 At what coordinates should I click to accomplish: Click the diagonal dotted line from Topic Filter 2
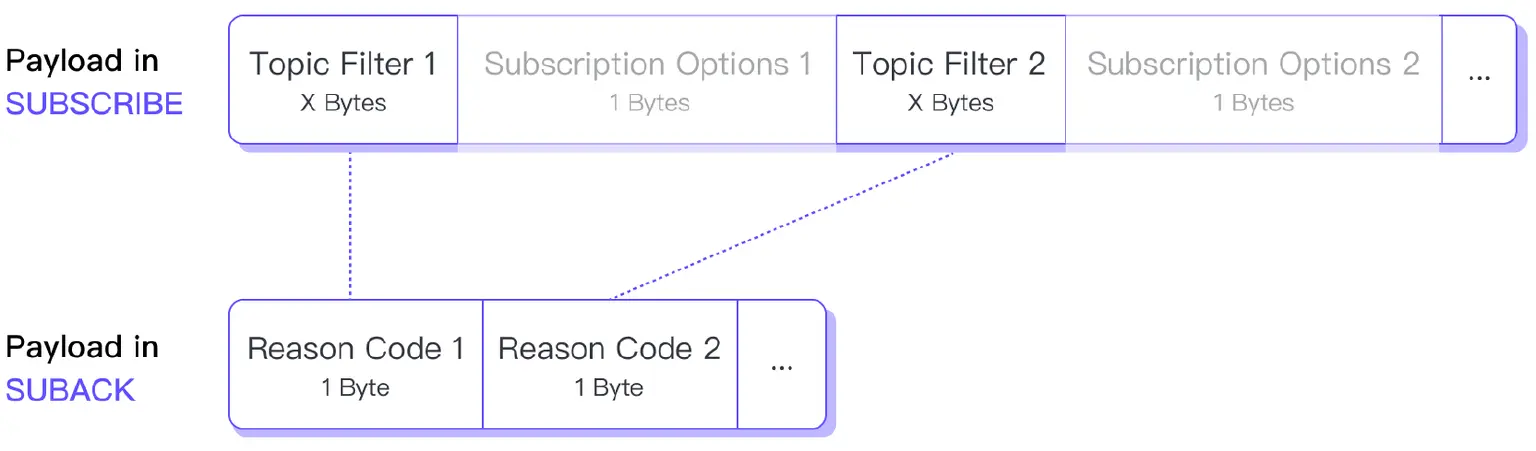point(780,226)
